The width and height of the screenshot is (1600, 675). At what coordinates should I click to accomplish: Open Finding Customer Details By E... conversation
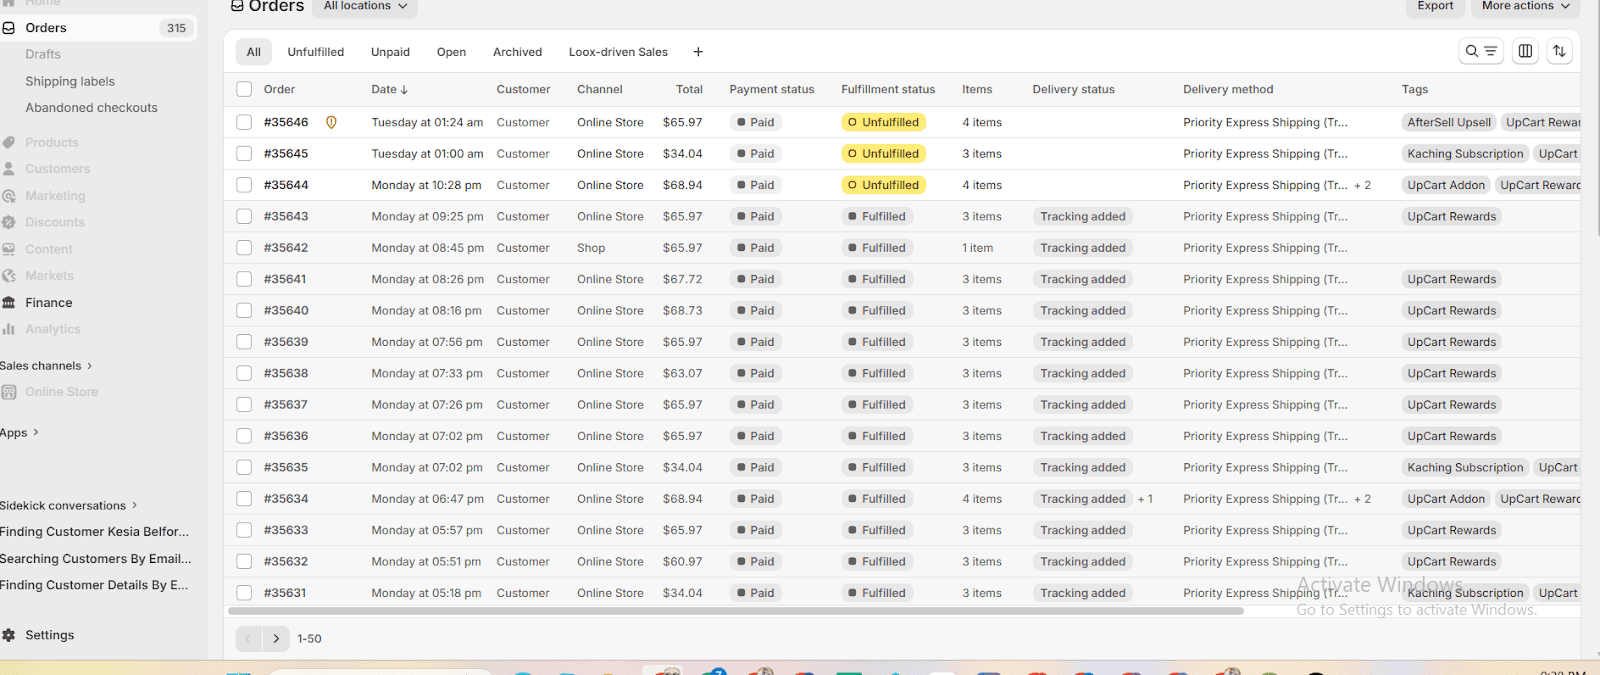coord(94,585)
